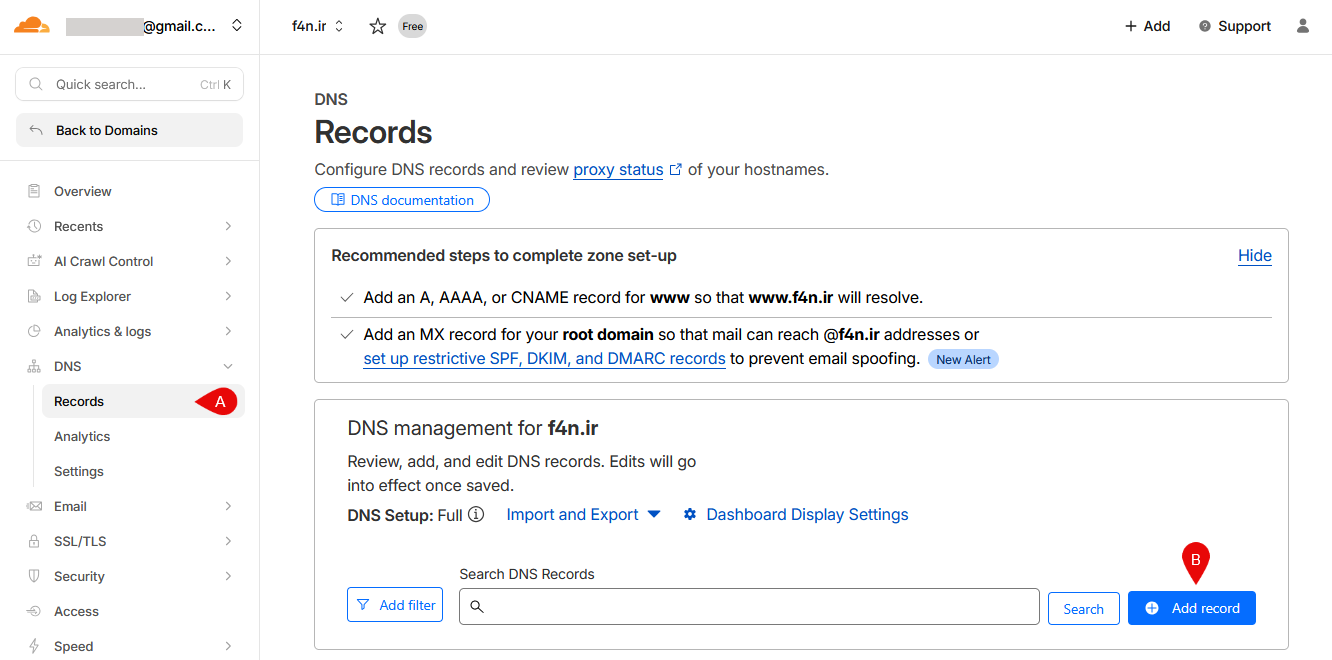Collapse the DNS sidebar section
This screenshot has width=1332, height=660.
tap(228, 367)
